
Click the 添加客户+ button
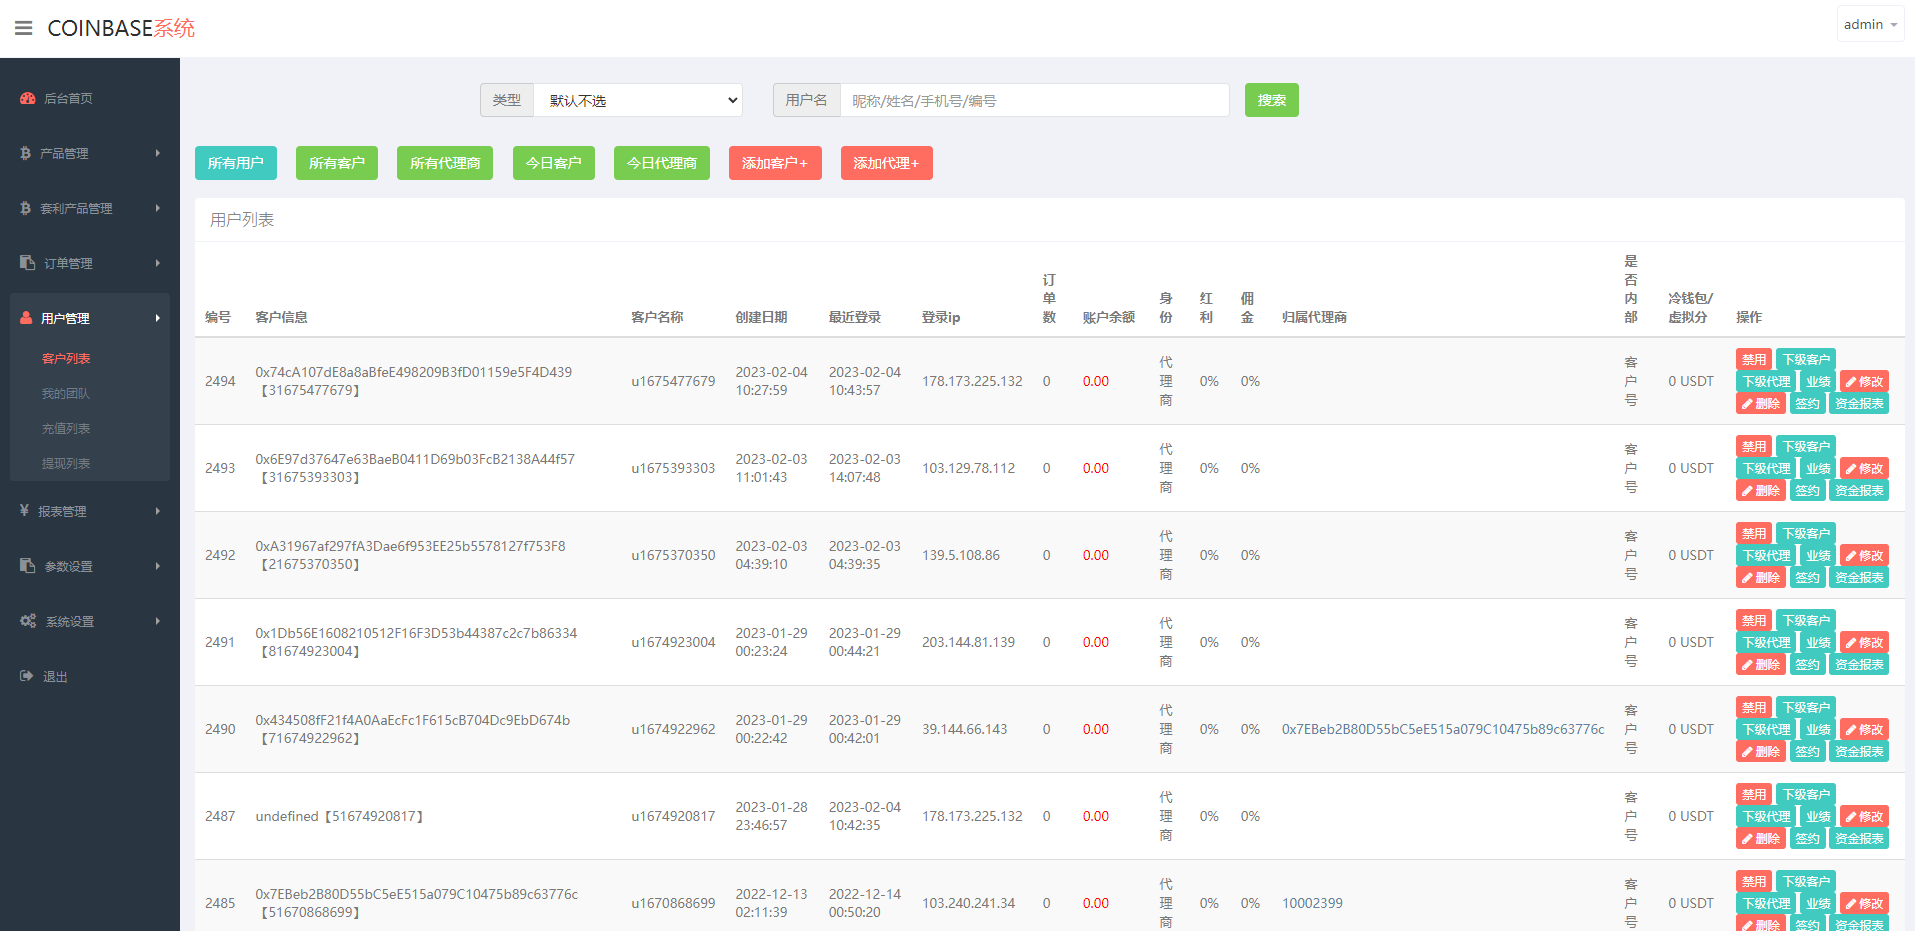[x=775, y=163]
